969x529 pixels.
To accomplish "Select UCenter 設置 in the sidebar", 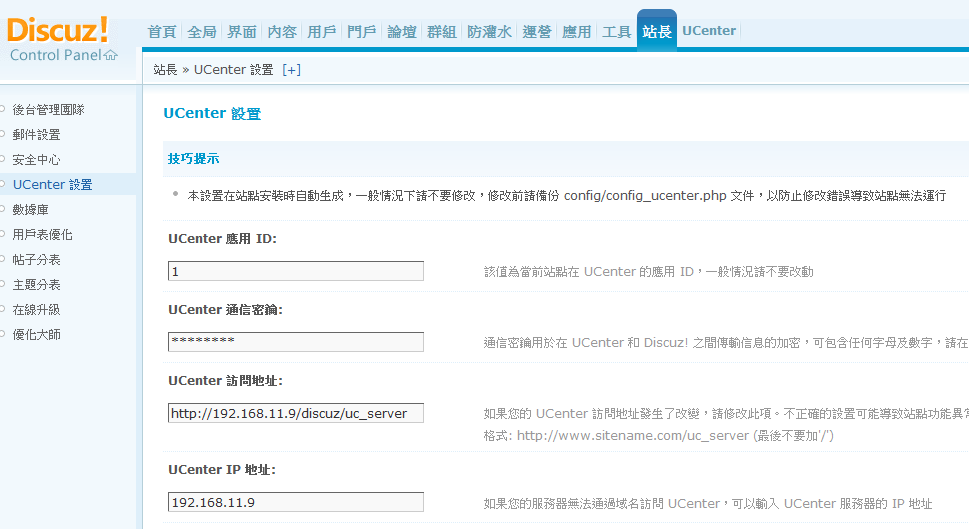I will (x=53, y=184).
